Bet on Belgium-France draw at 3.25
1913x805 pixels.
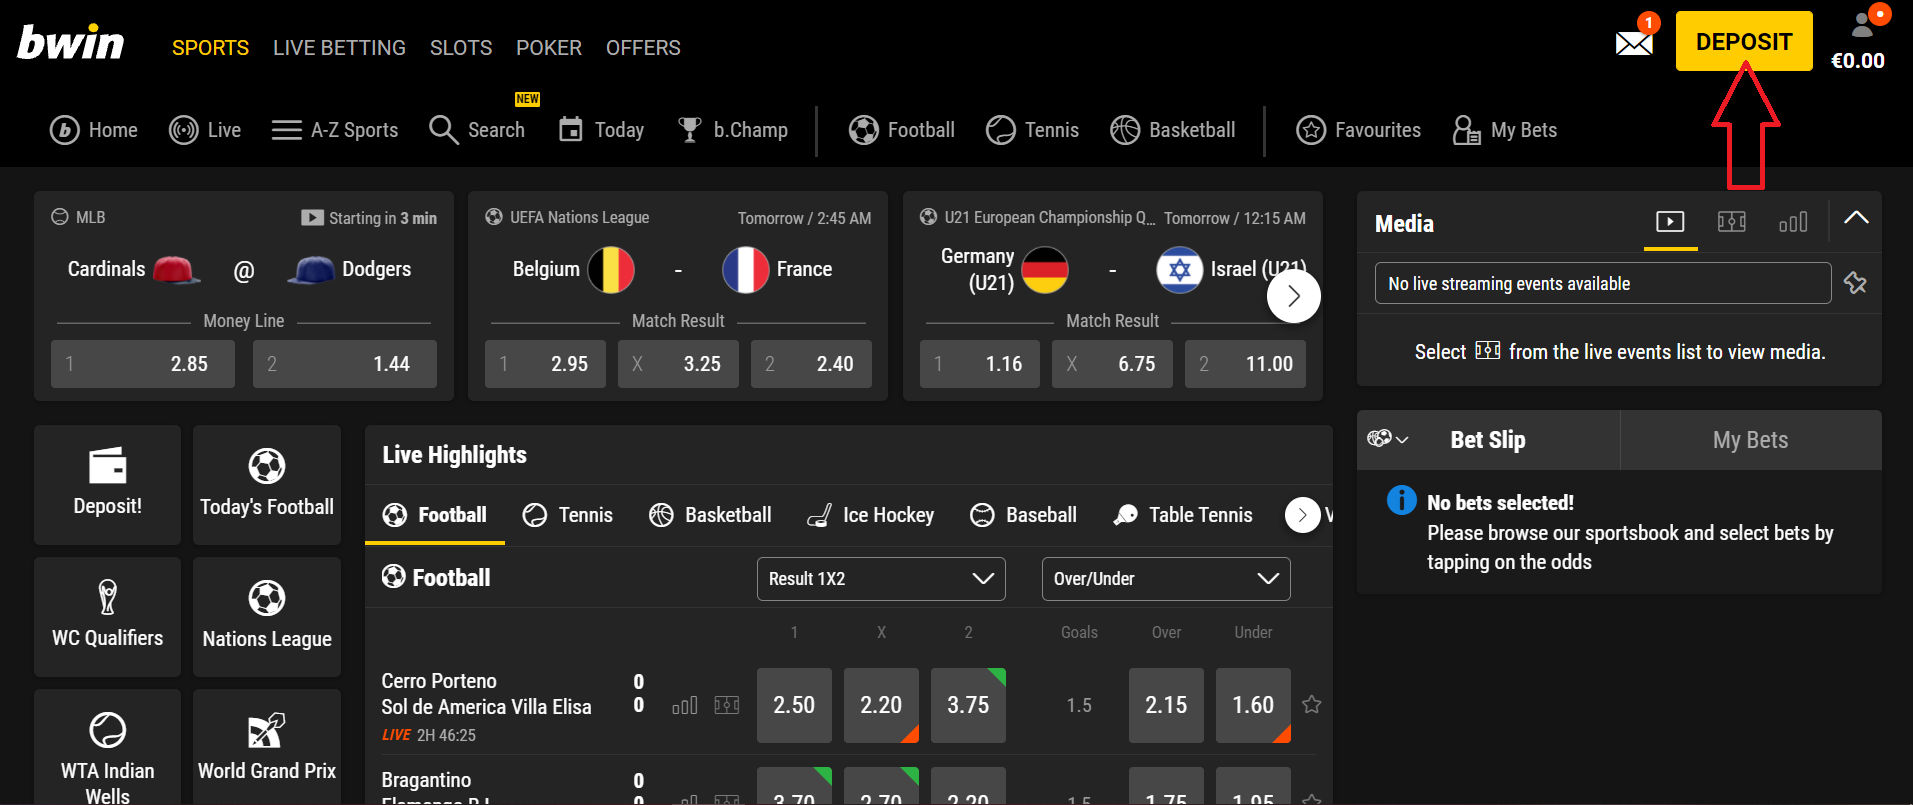[678, 364]
